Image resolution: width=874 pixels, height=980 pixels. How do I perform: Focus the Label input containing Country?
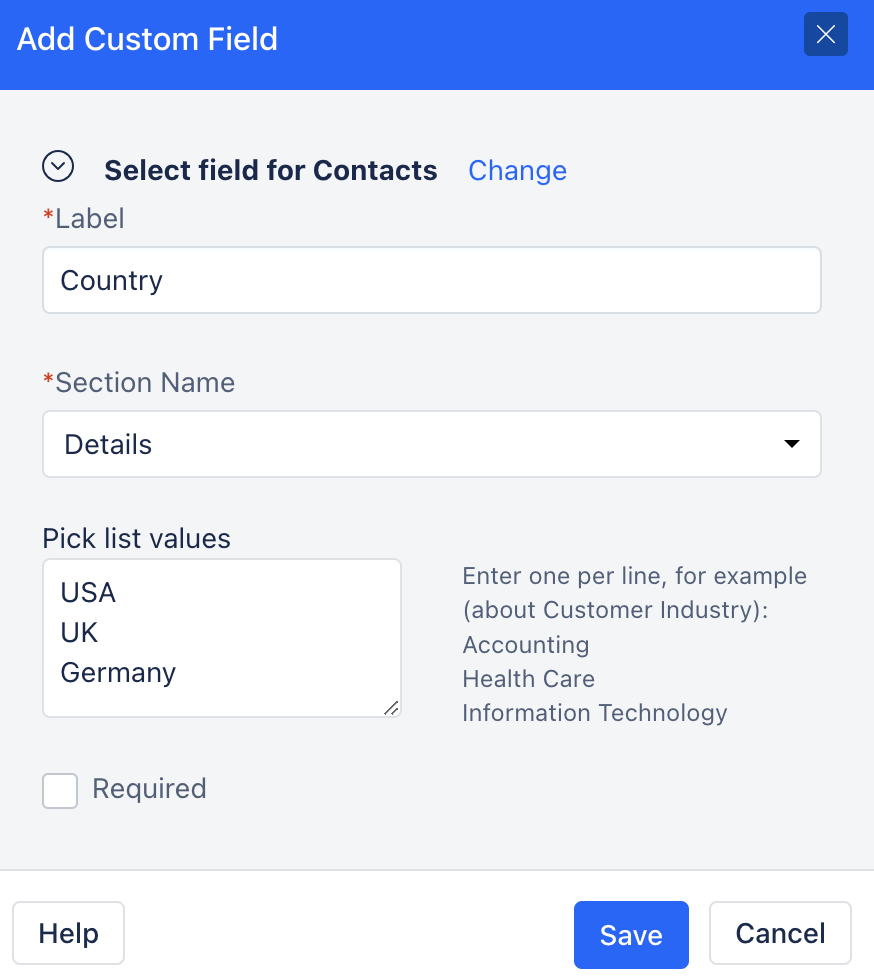tap(431, 280)
